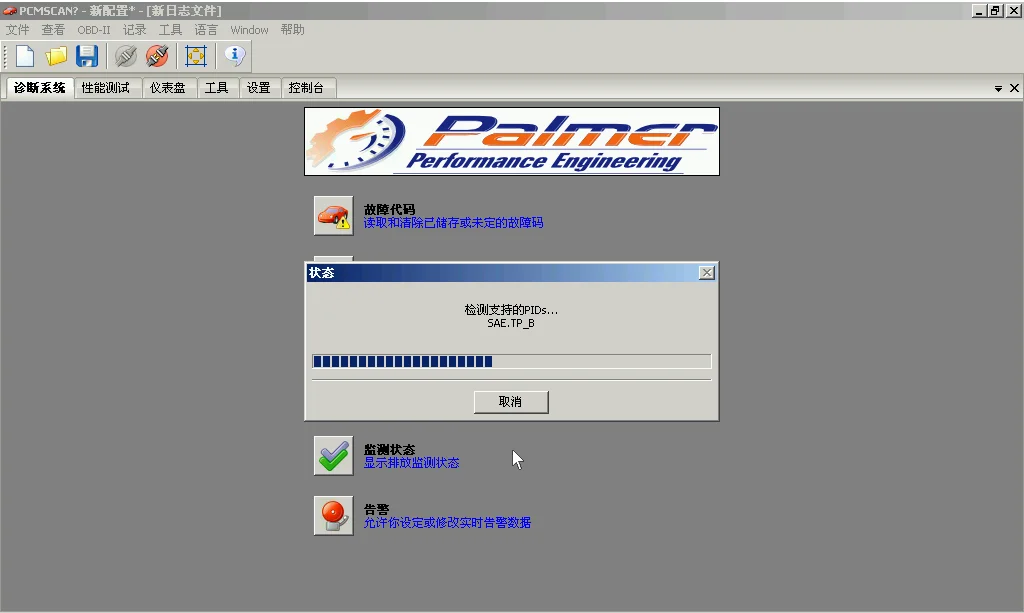Open the 查看 menu

click(53, 30)
